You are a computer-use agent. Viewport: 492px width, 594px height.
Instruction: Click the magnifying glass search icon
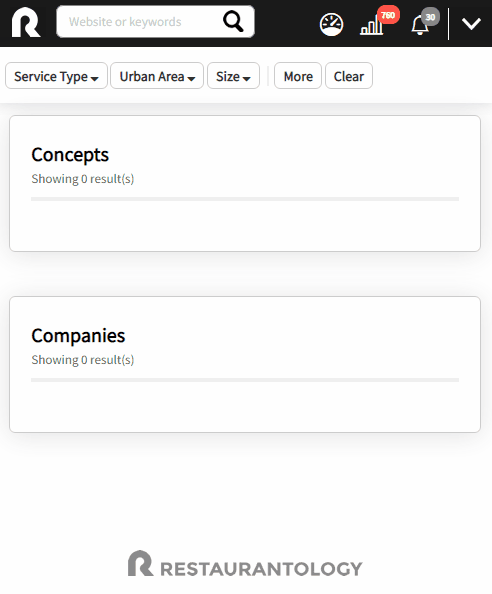pyautogui.click(x=233, y=22)
